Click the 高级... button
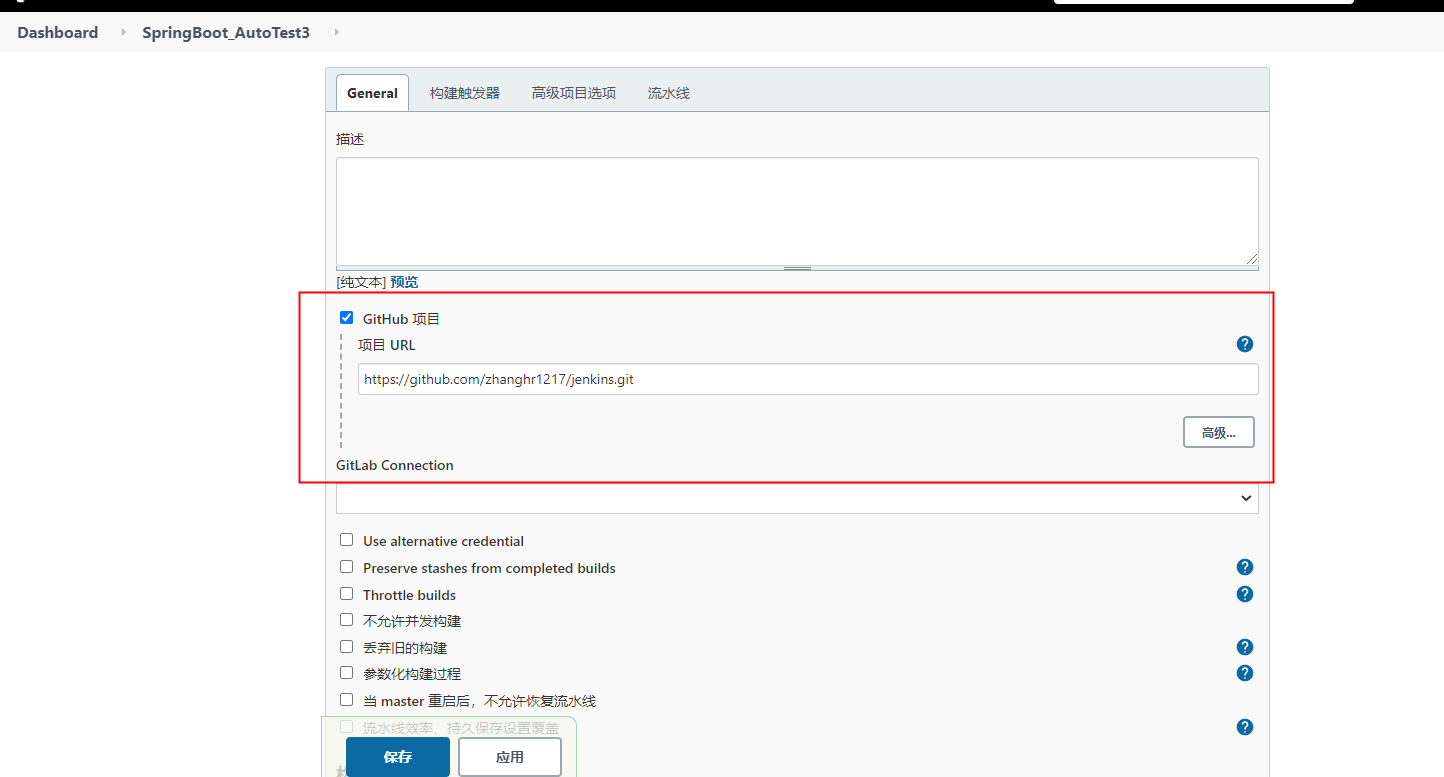This screenshot has width=1444, height=777. pos(1218,431)
